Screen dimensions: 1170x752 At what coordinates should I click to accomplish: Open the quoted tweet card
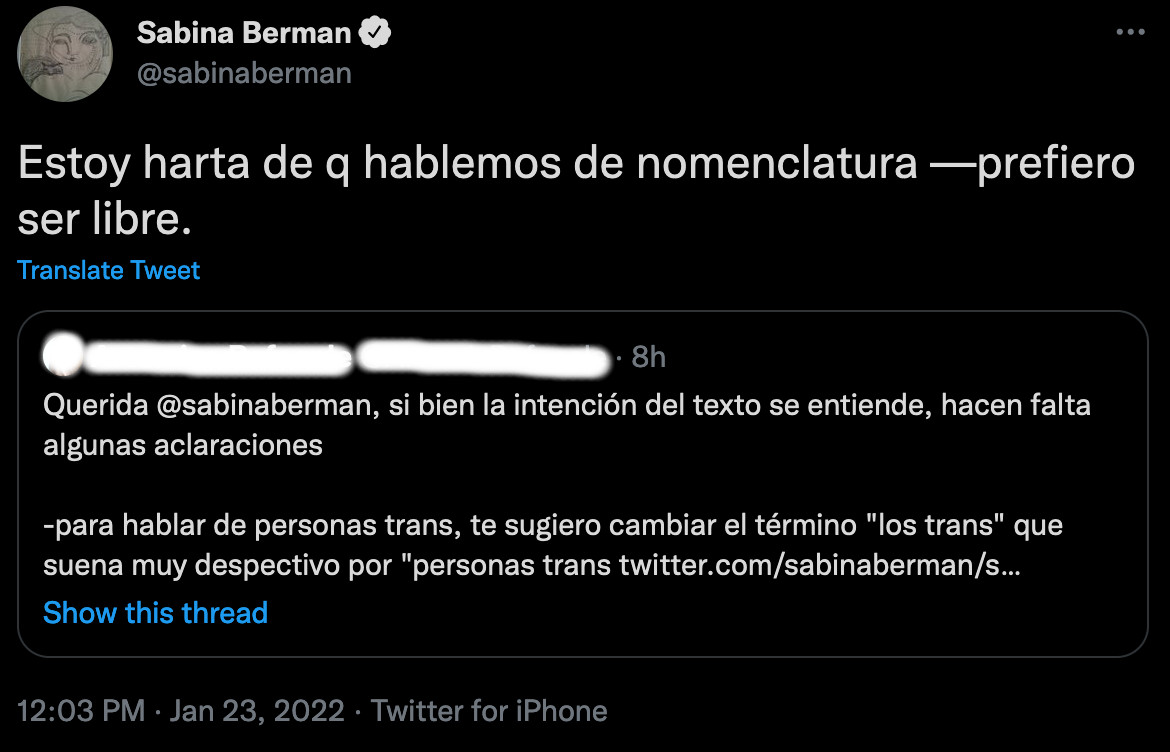point(585,485)
